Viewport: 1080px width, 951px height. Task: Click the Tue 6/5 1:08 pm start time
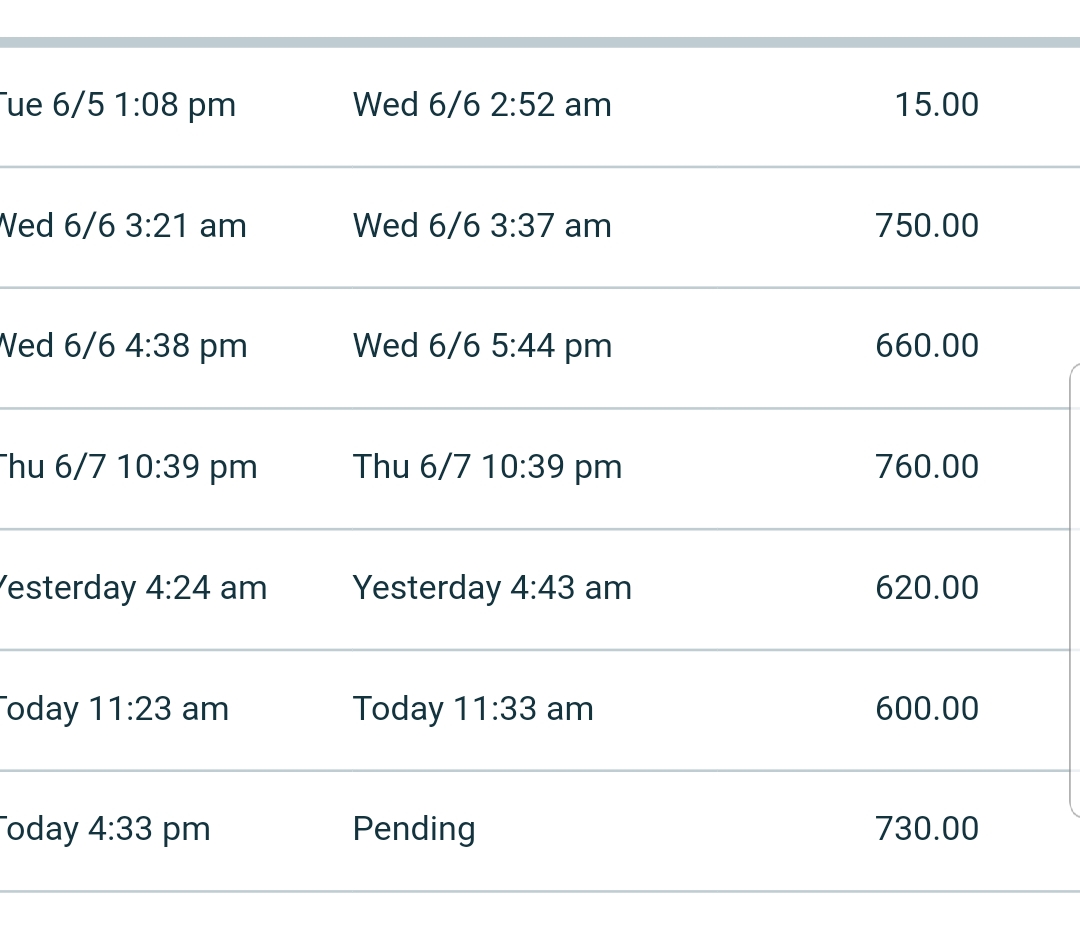pos(116,106)
